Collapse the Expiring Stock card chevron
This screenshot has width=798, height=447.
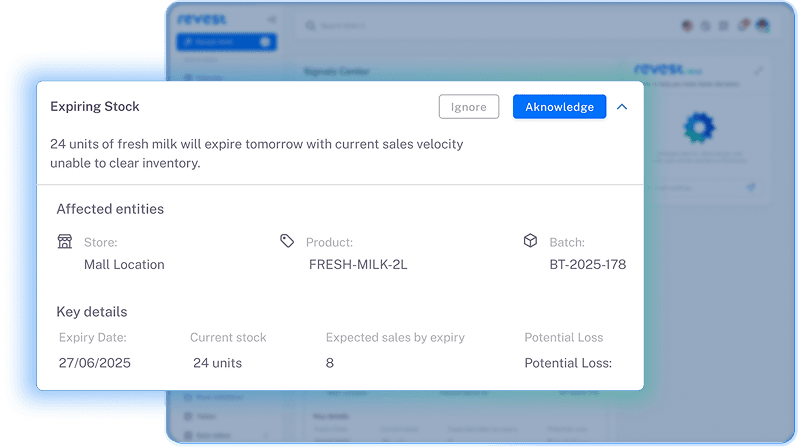[622, 107]
